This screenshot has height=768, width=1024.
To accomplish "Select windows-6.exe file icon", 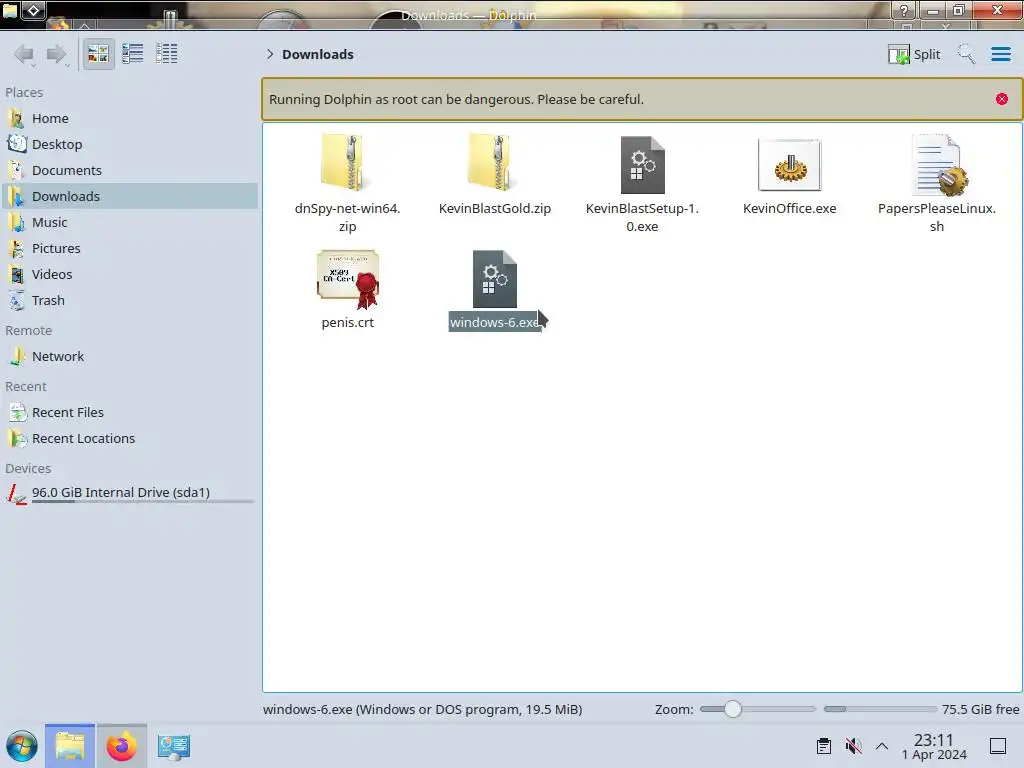I will click(494, 279).
